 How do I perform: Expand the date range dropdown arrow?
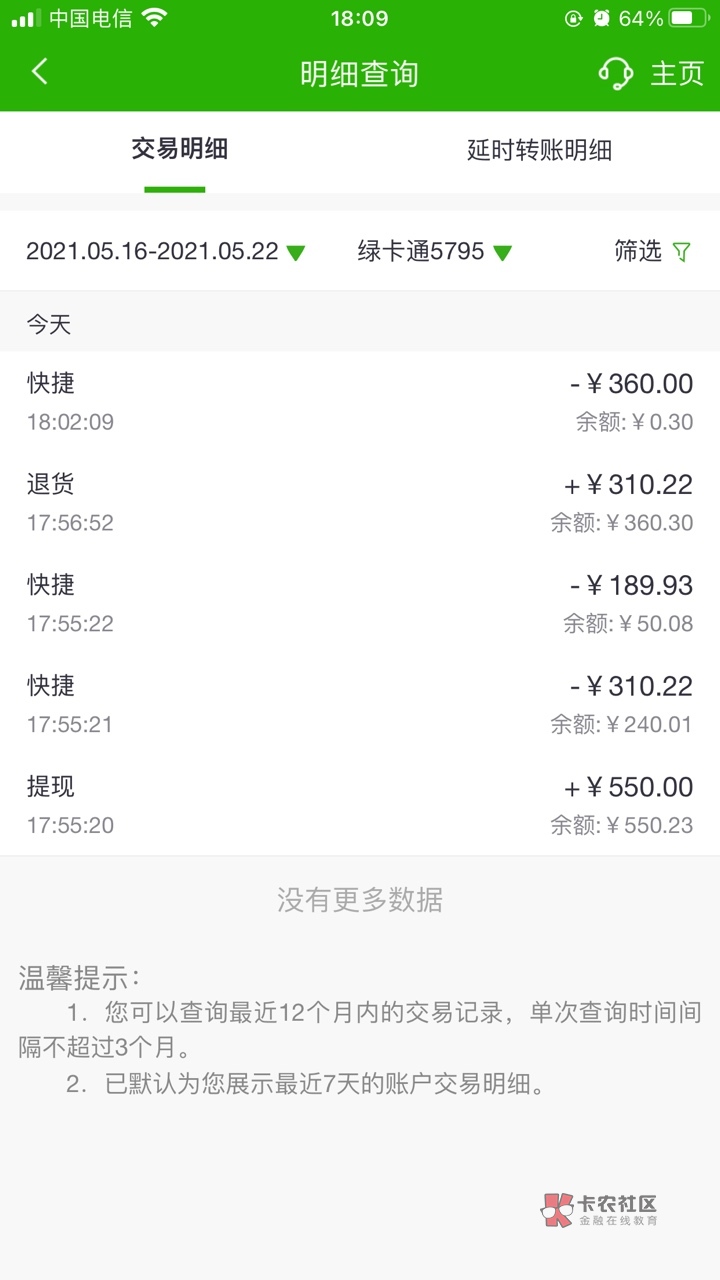click(x=296, y=253)
